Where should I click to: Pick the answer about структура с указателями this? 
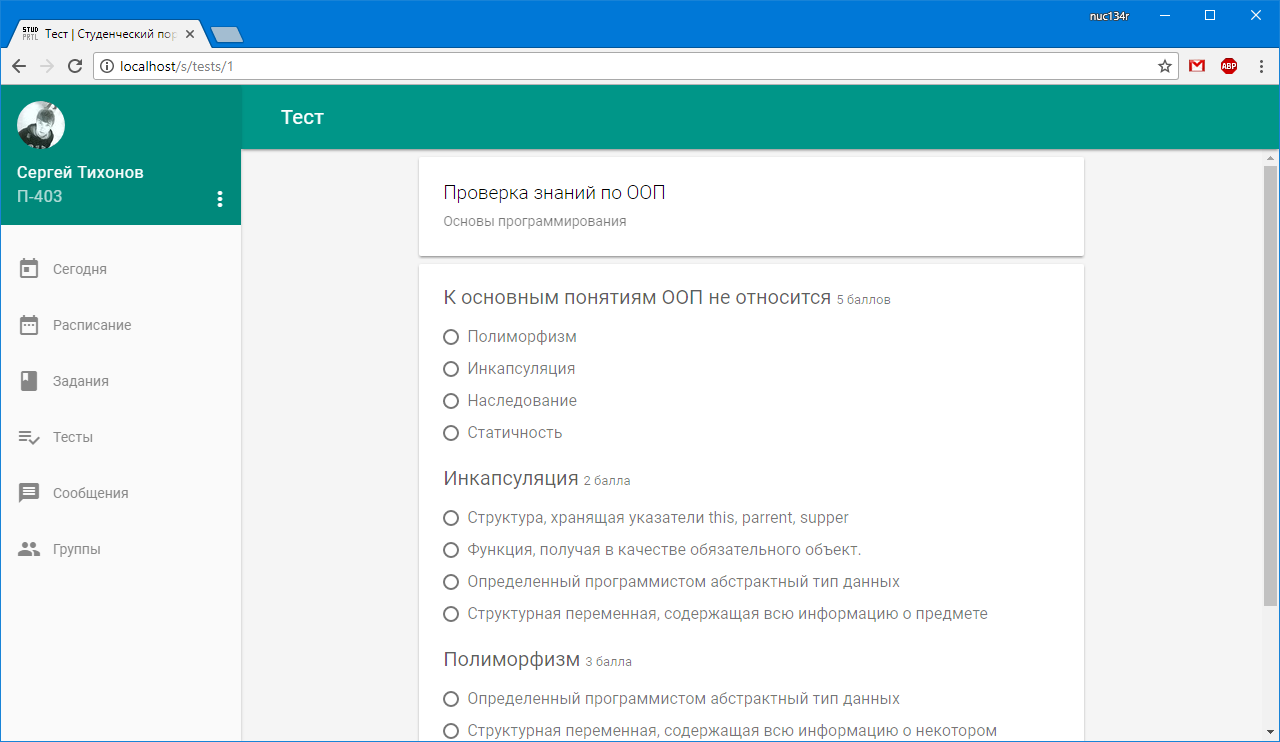click(x=450, y=517)
